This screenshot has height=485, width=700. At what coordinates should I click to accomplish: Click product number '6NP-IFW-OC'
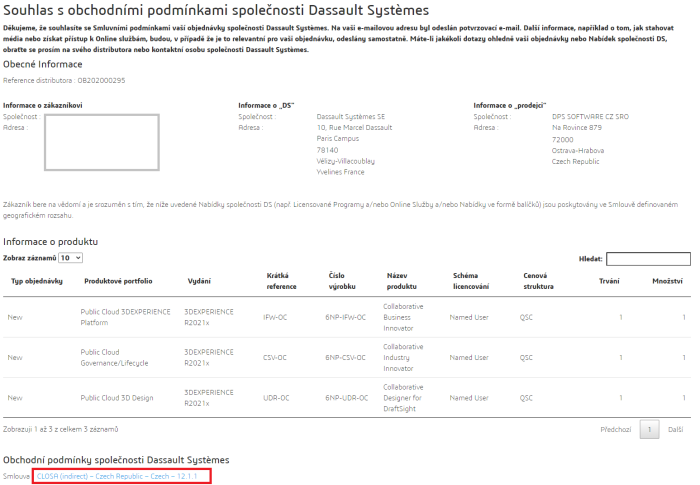pos(346,317)
